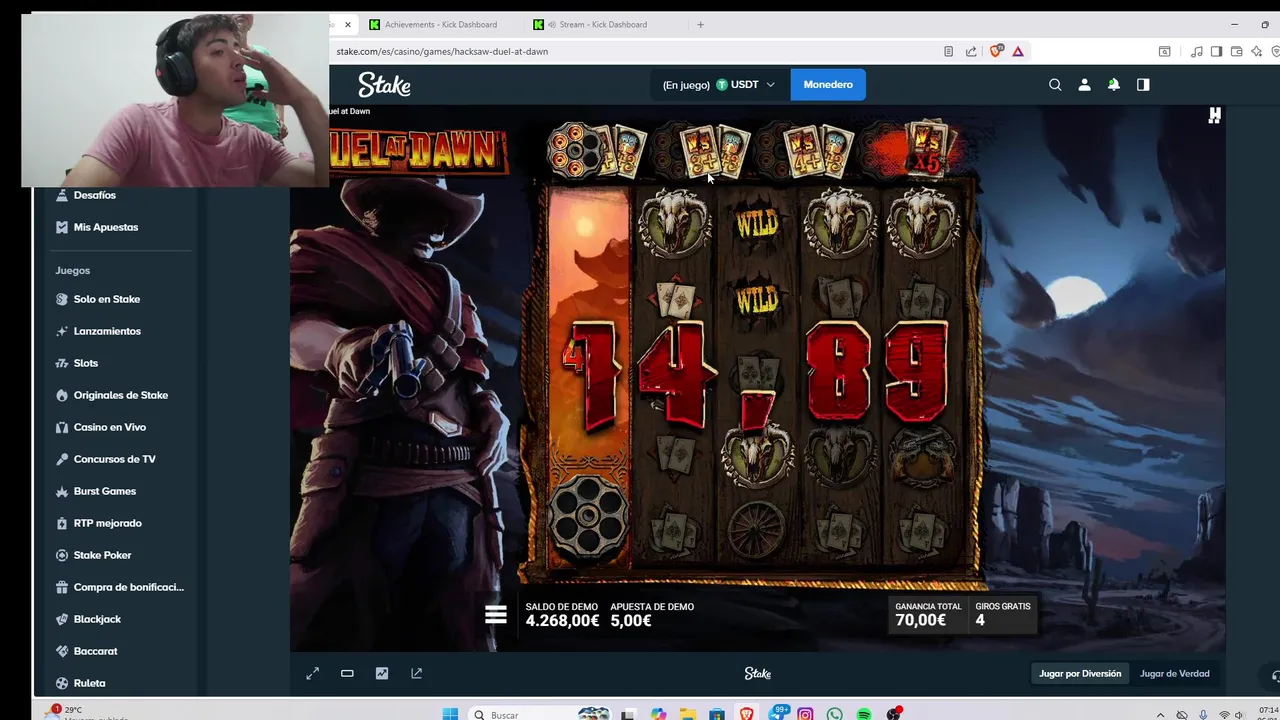Open RTP mejorado category
This screenshot has width=1280, height=720.
pyautogui.click(x=108, y=523)
